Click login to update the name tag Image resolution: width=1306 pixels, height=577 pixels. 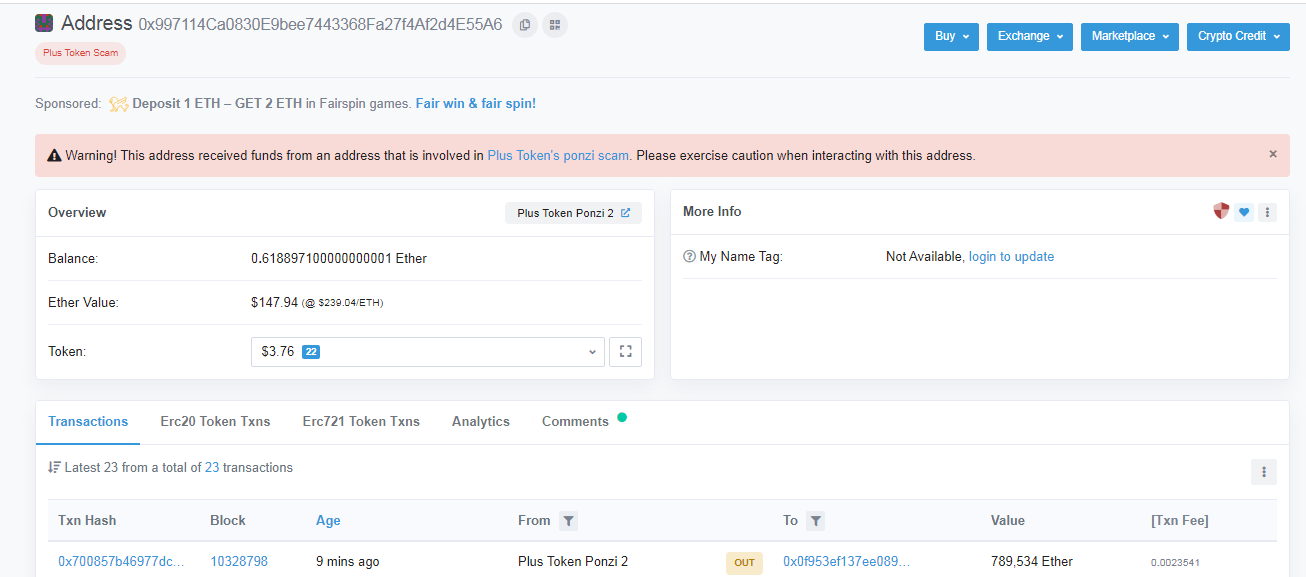pyautogui.click(x=1011, y=256)
